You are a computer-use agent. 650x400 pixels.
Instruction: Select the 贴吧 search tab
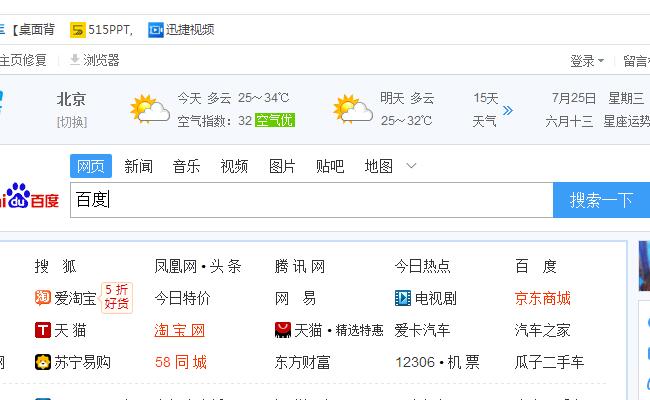click(x=330, y=166)
